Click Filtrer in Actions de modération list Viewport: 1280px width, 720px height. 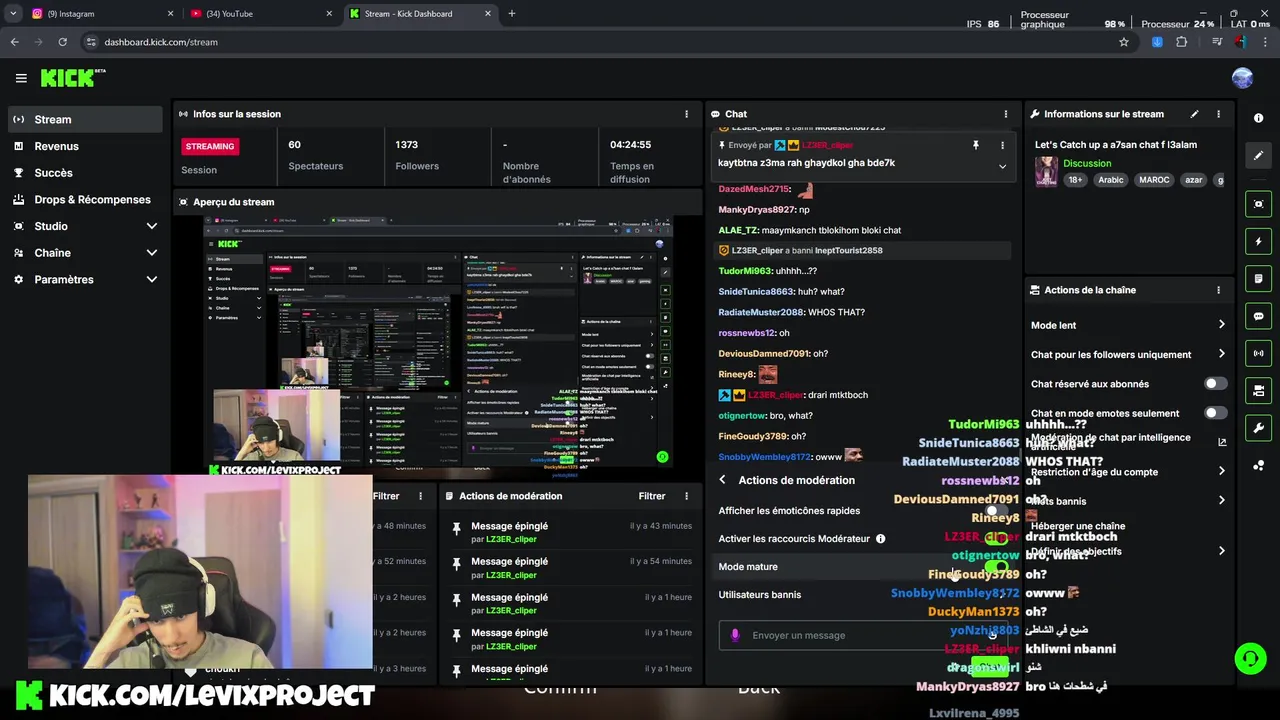[x=652, y=496]
